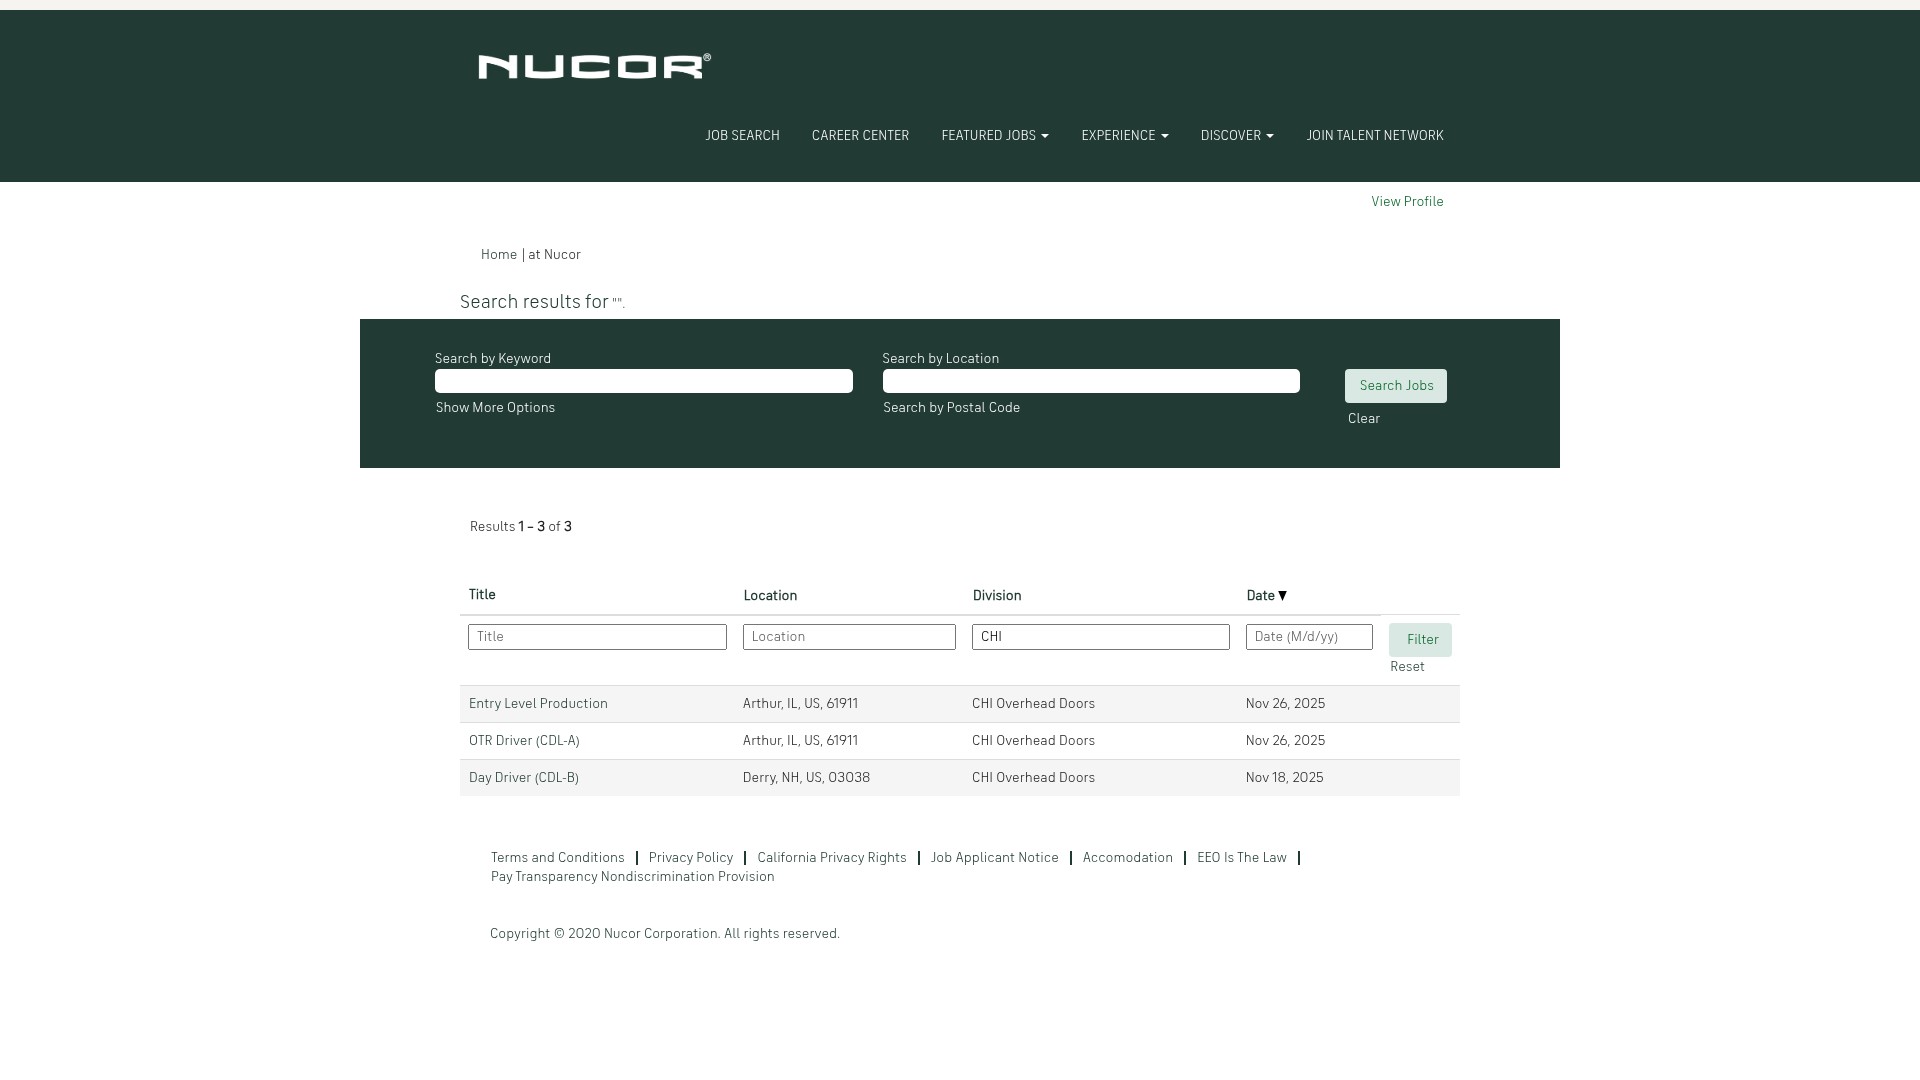
Task: Select Join Talent Network
Action: [x=1375, y=136]
